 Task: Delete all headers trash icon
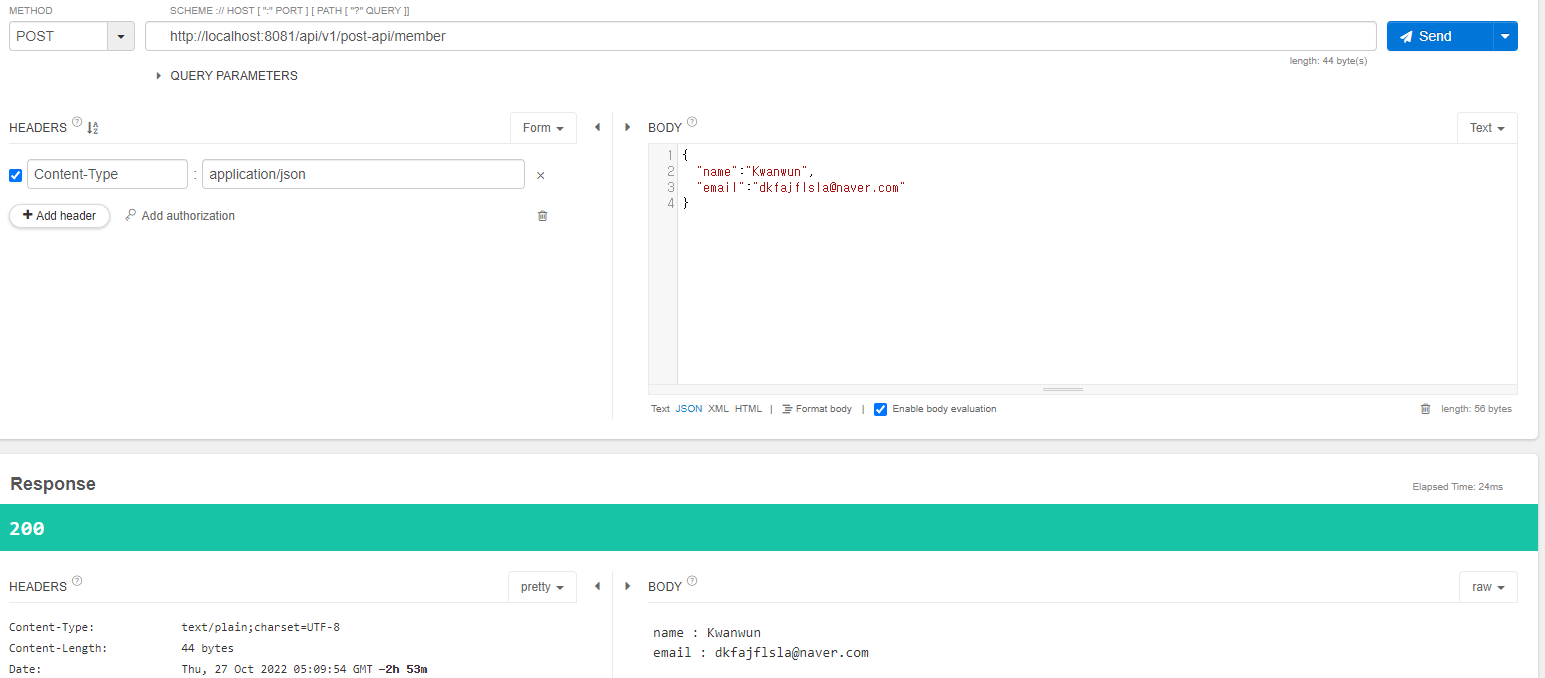tap(542, 216)
